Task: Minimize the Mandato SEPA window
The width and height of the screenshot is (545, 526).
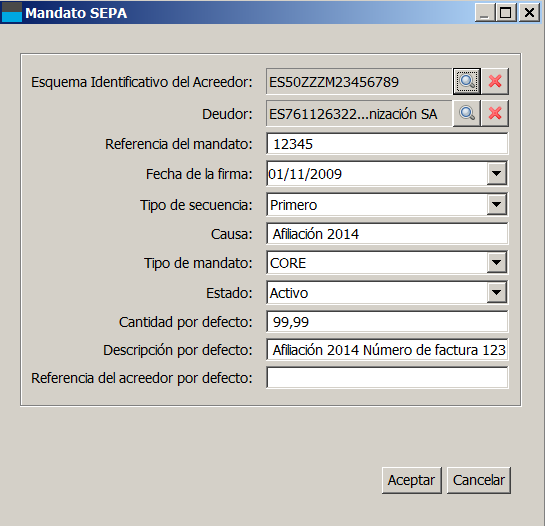Action: click(485, 13)
